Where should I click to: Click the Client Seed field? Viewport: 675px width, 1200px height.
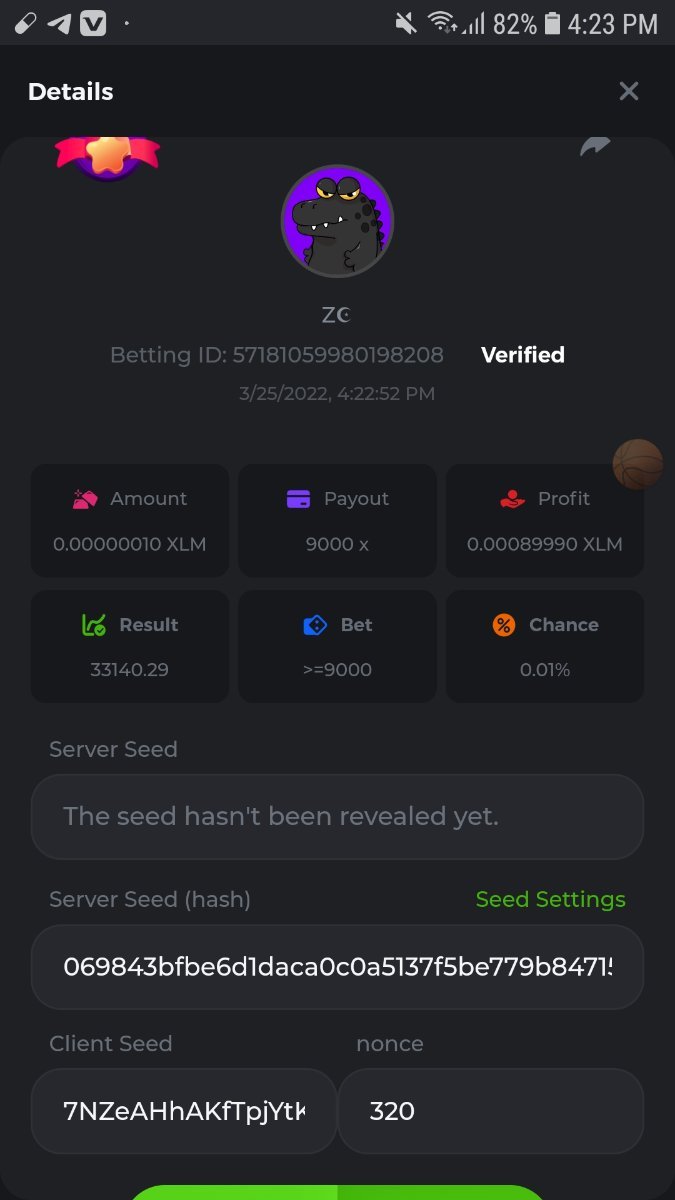coord(184,1111)
